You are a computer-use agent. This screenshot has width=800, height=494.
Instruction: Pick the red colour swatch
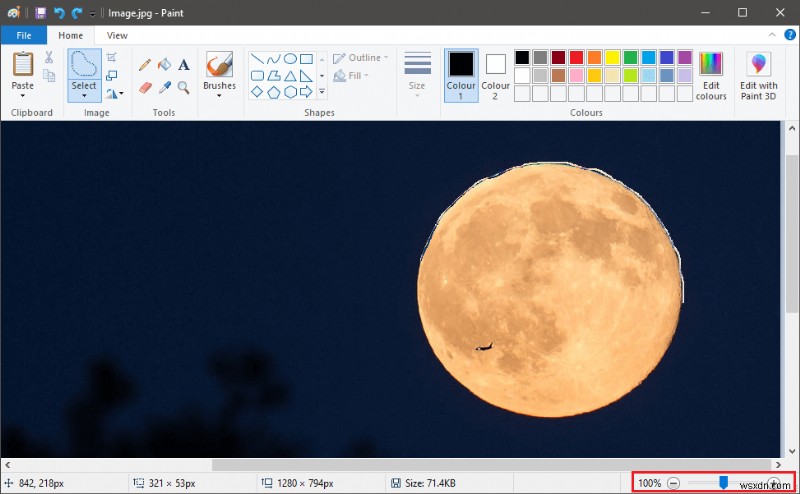(576, 58)
